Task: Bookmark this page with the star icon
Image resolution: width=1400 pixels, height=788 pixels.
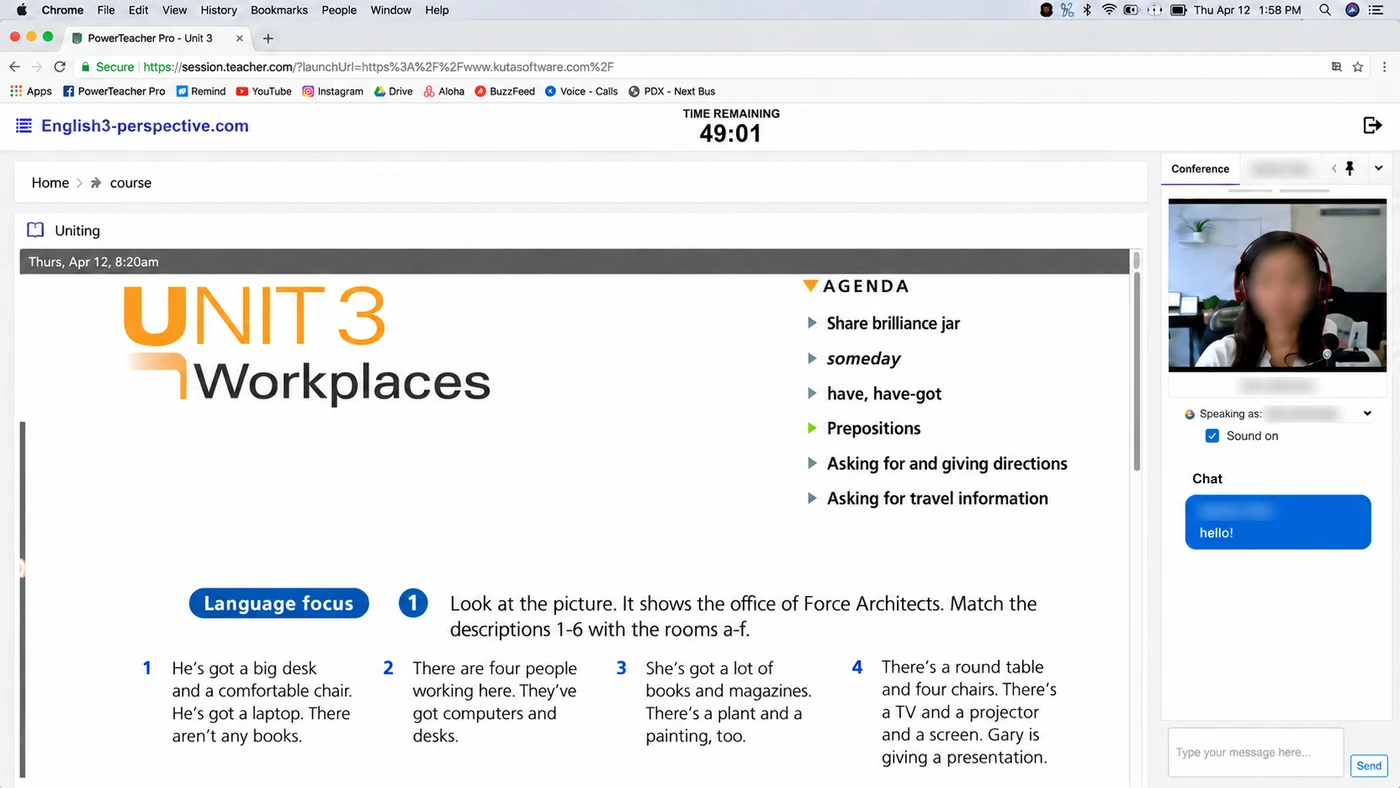Action: [x=1358, y=67]
